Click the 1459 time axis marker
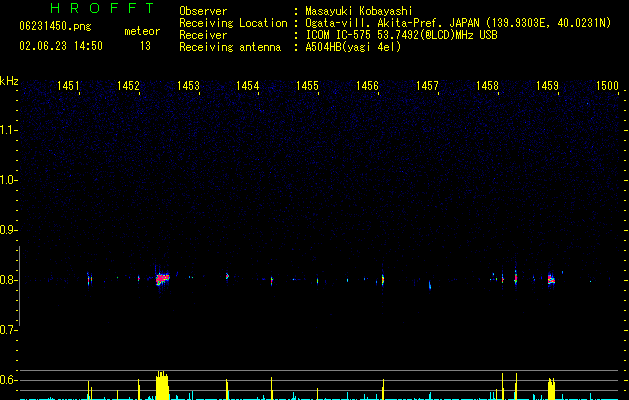Image resolution: width=629 pixels, height=400 pixels. (x=547, y=85)
